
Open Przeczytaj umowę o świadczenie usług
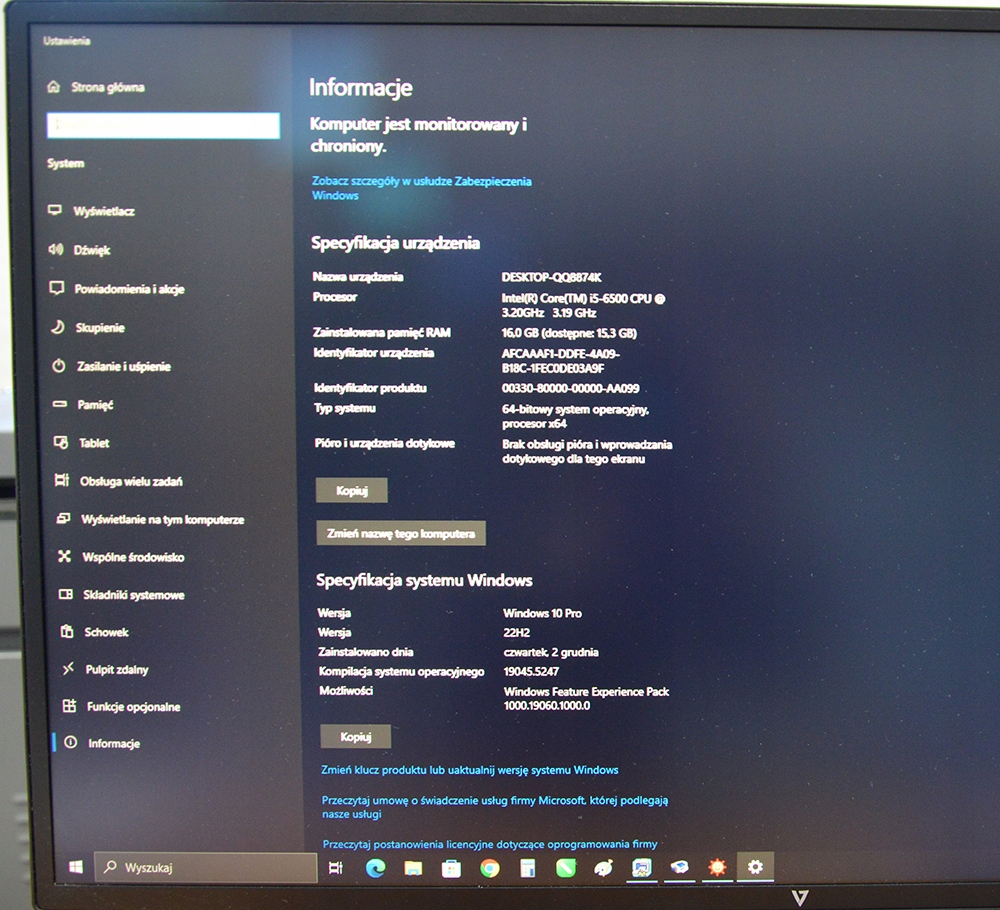(494, 807)
